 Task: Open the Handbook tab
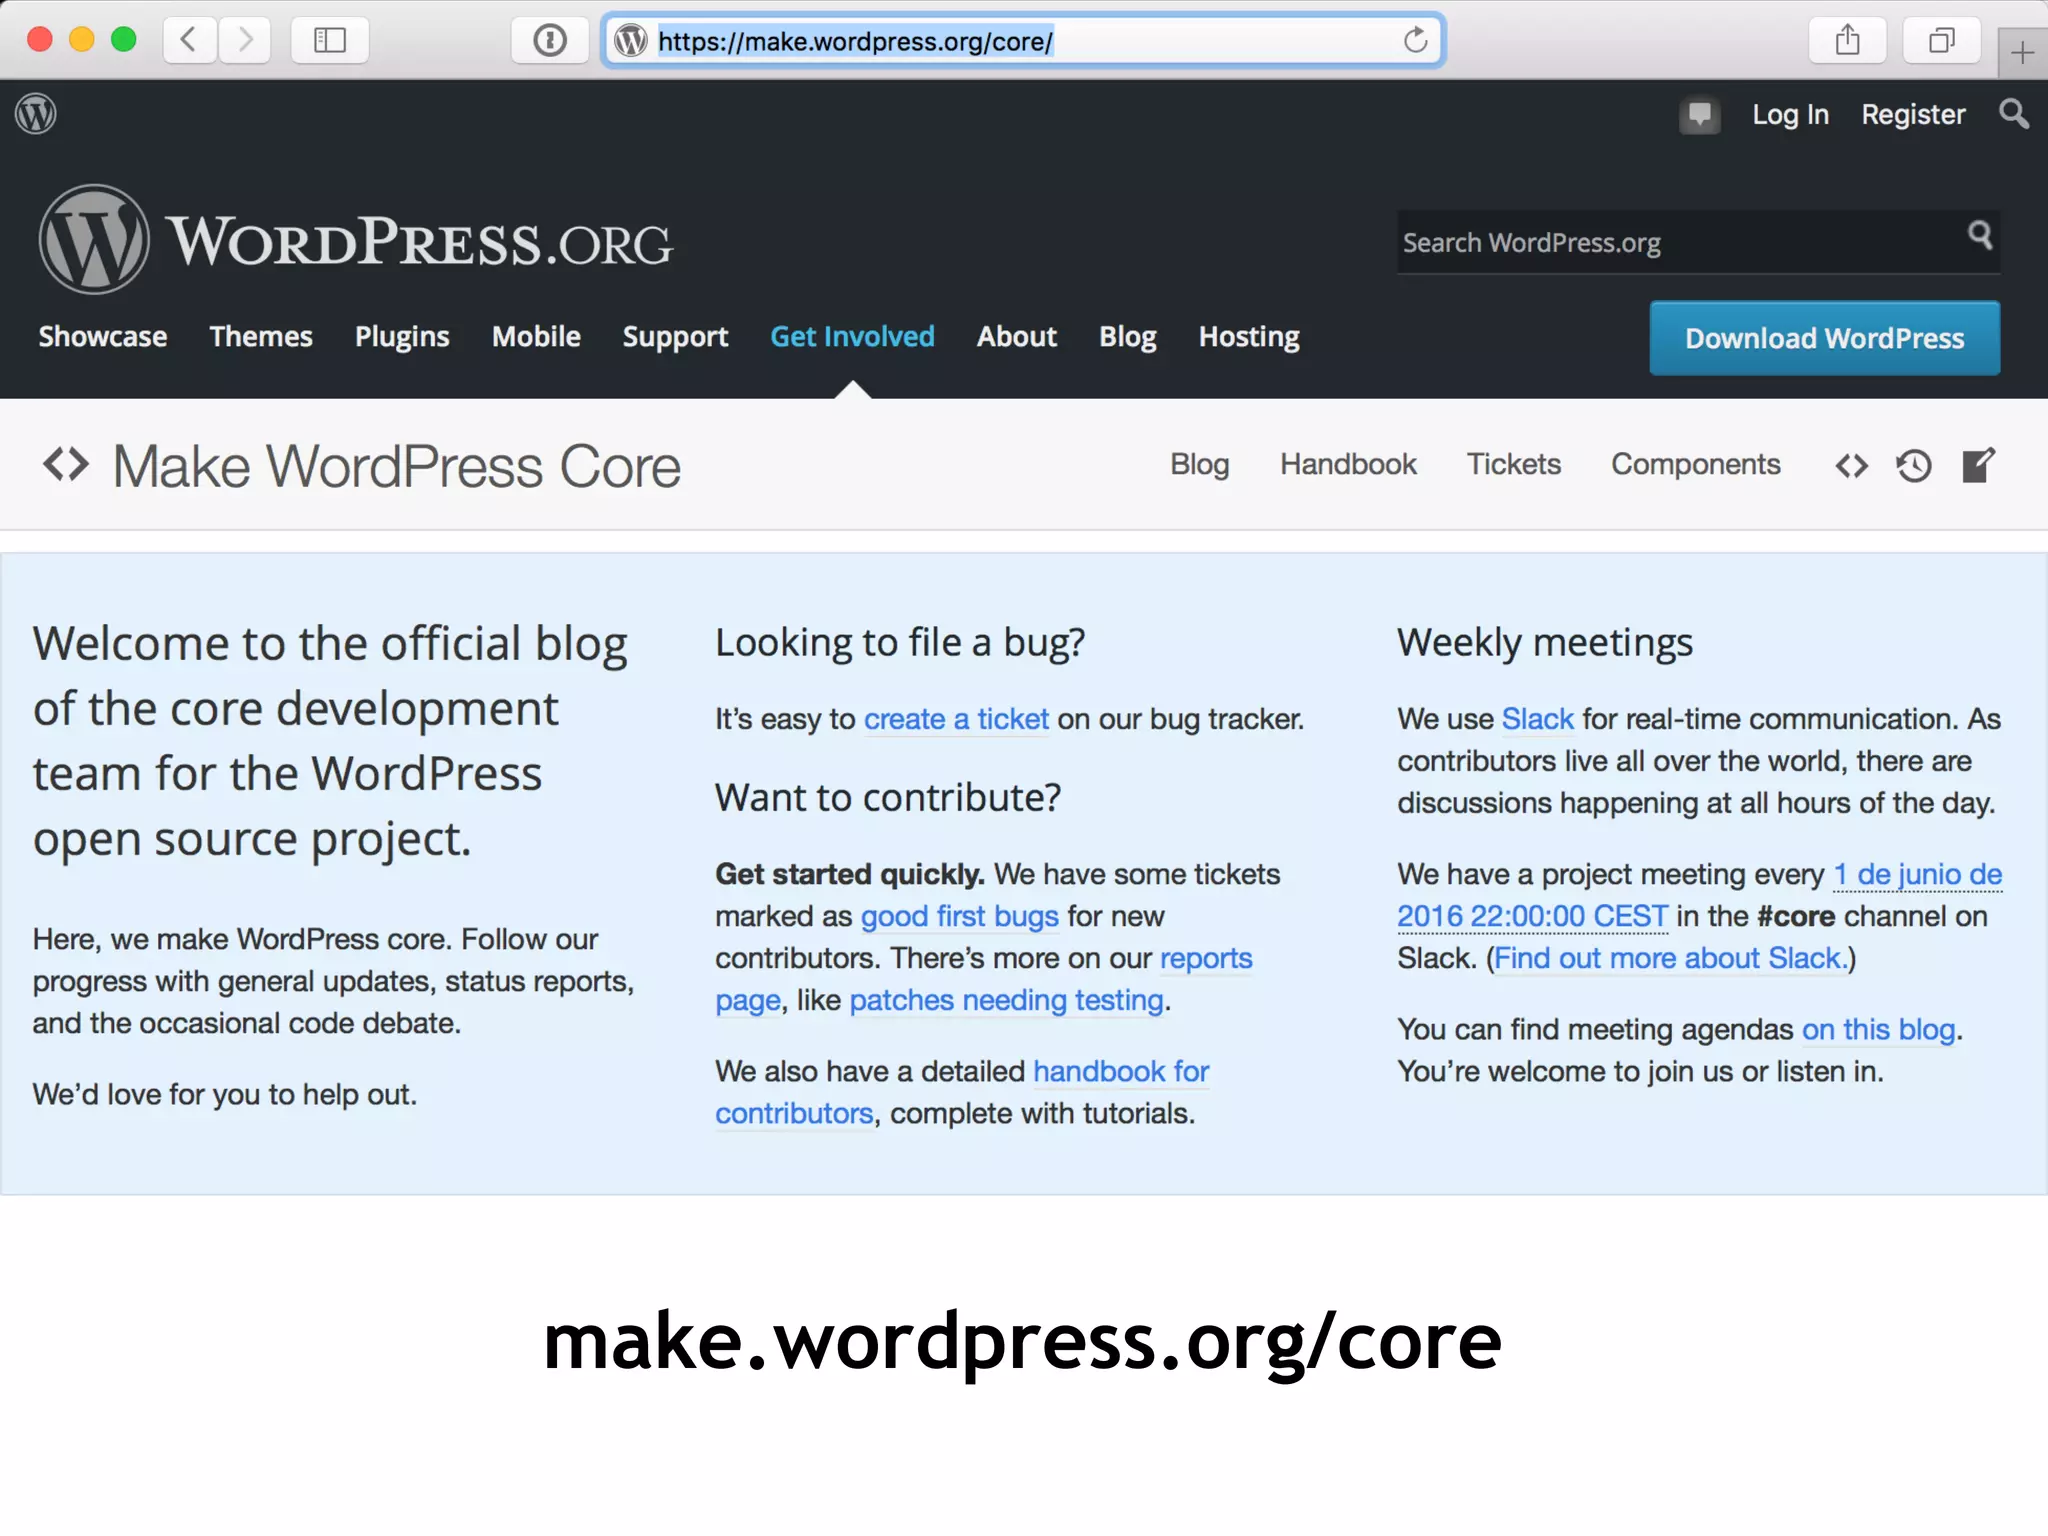click(x=1348, y=465)
